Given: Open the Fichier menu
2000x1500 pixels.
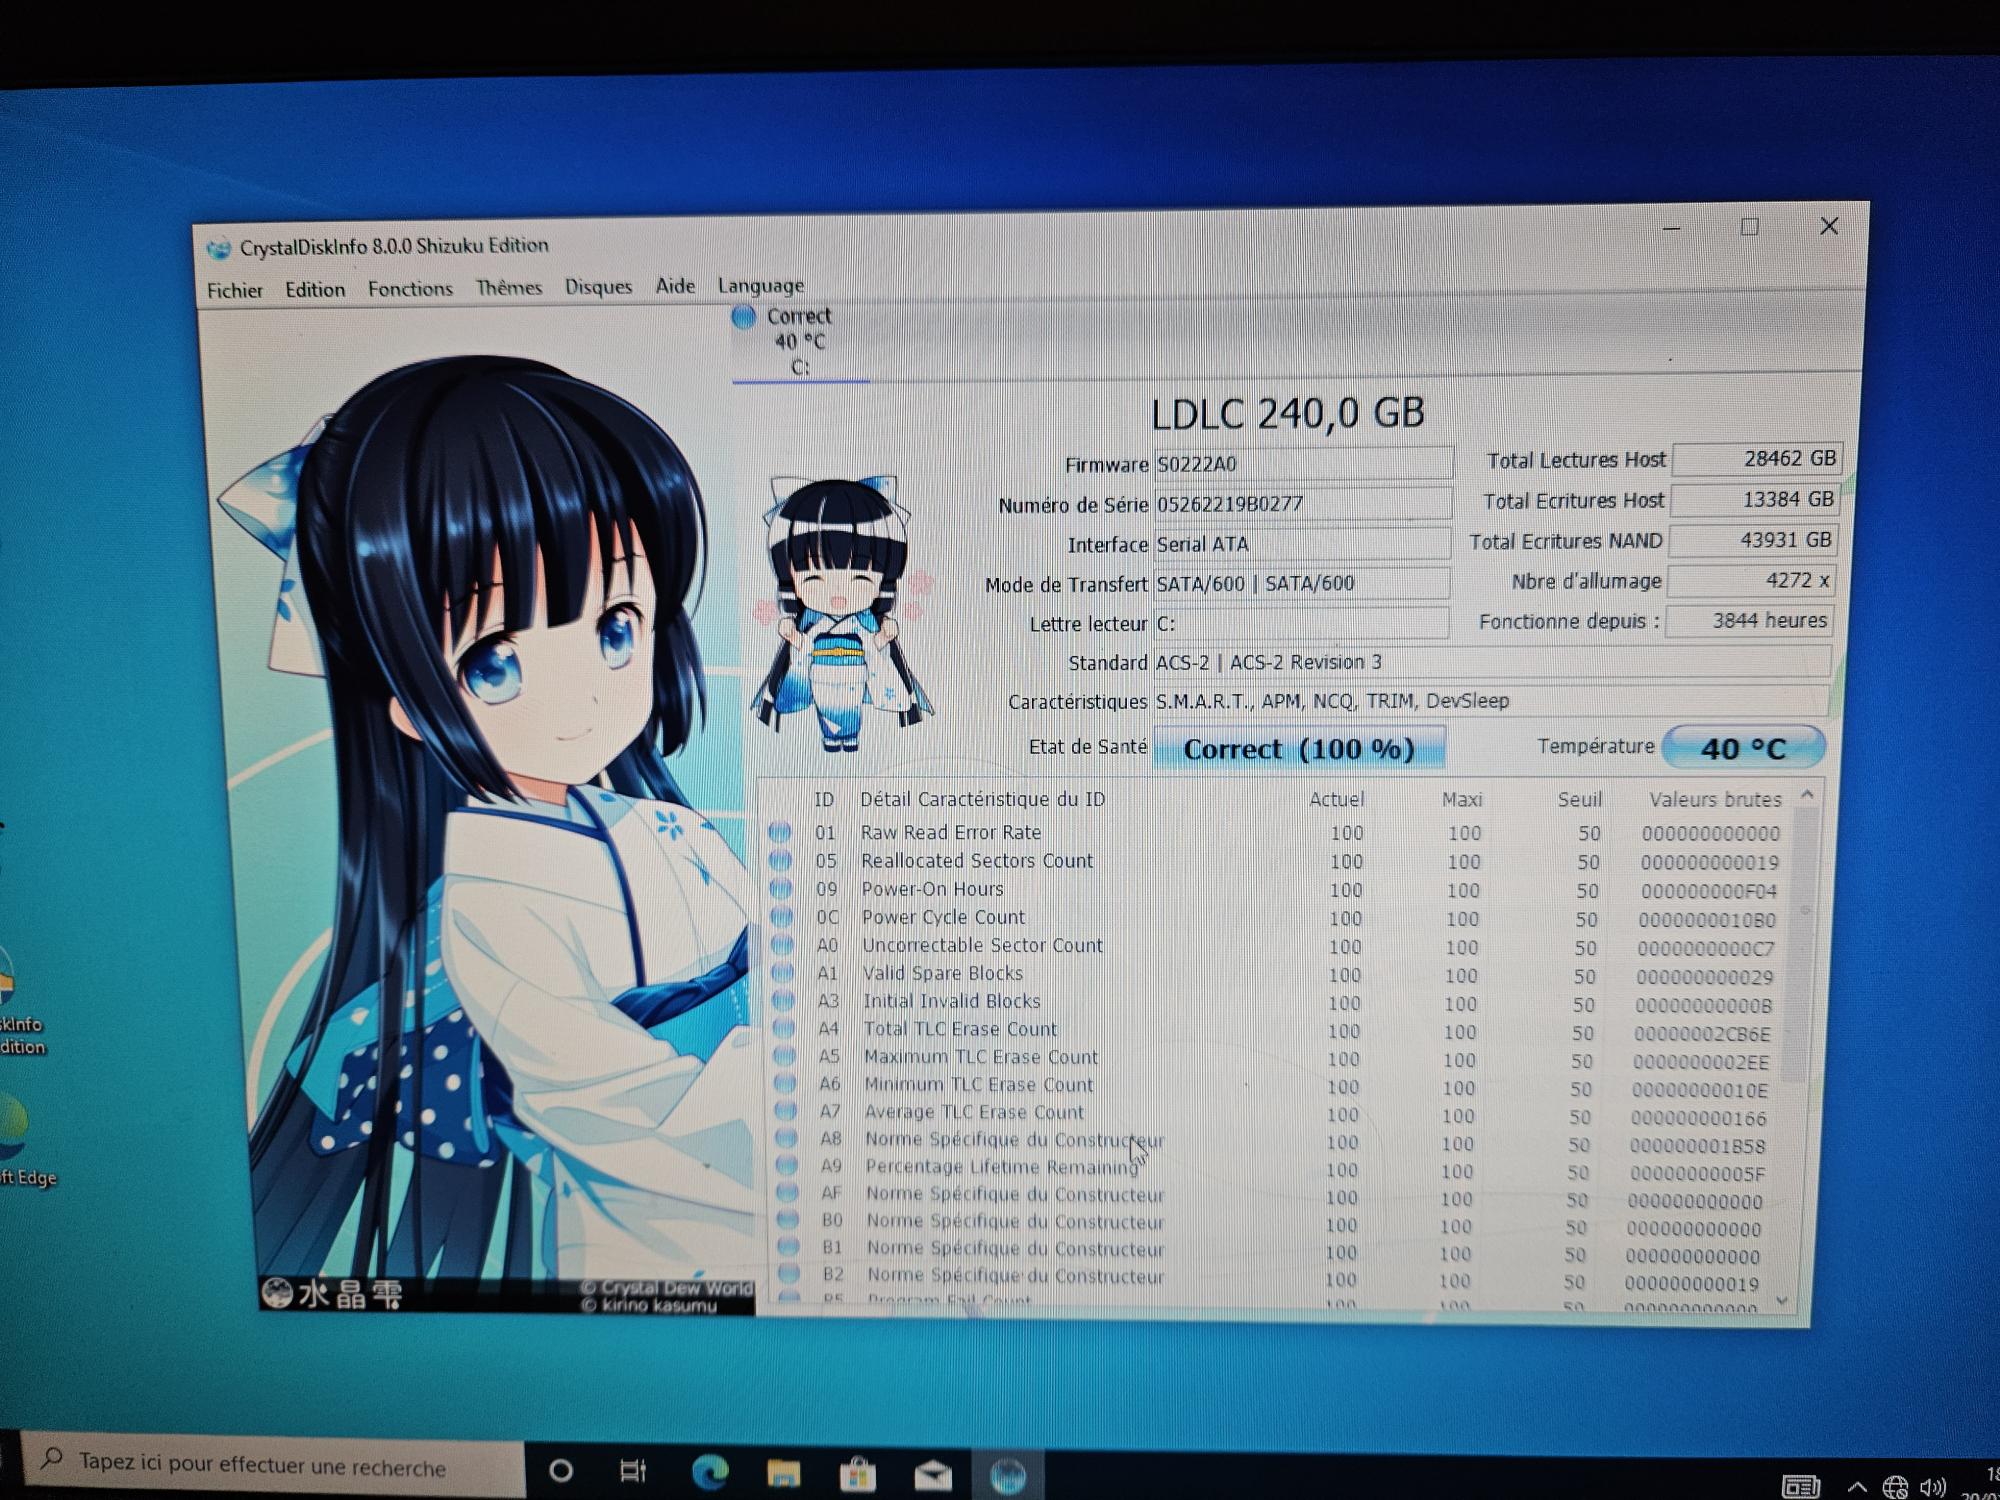Looking at the screenshot, I should click(235, 290).
